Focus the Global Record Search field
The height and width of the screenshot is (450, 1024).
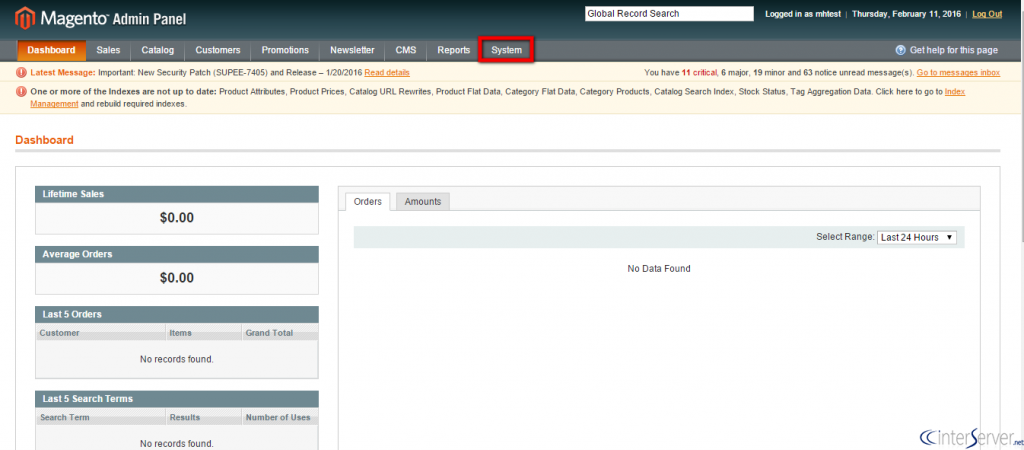tap(669, 14)
